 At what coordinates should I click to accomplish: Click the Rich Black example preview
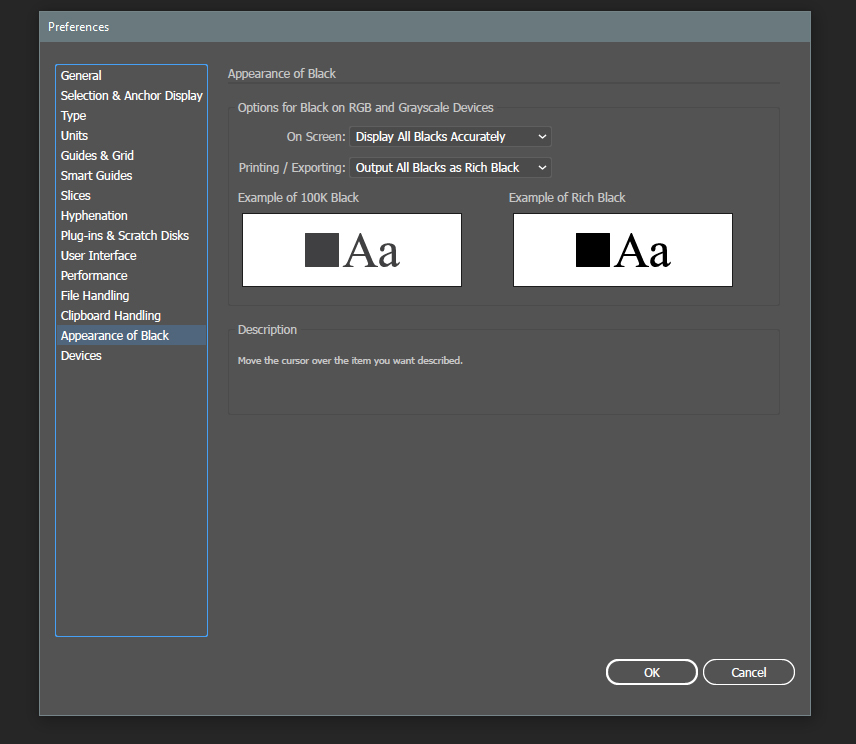click(622, 250)
